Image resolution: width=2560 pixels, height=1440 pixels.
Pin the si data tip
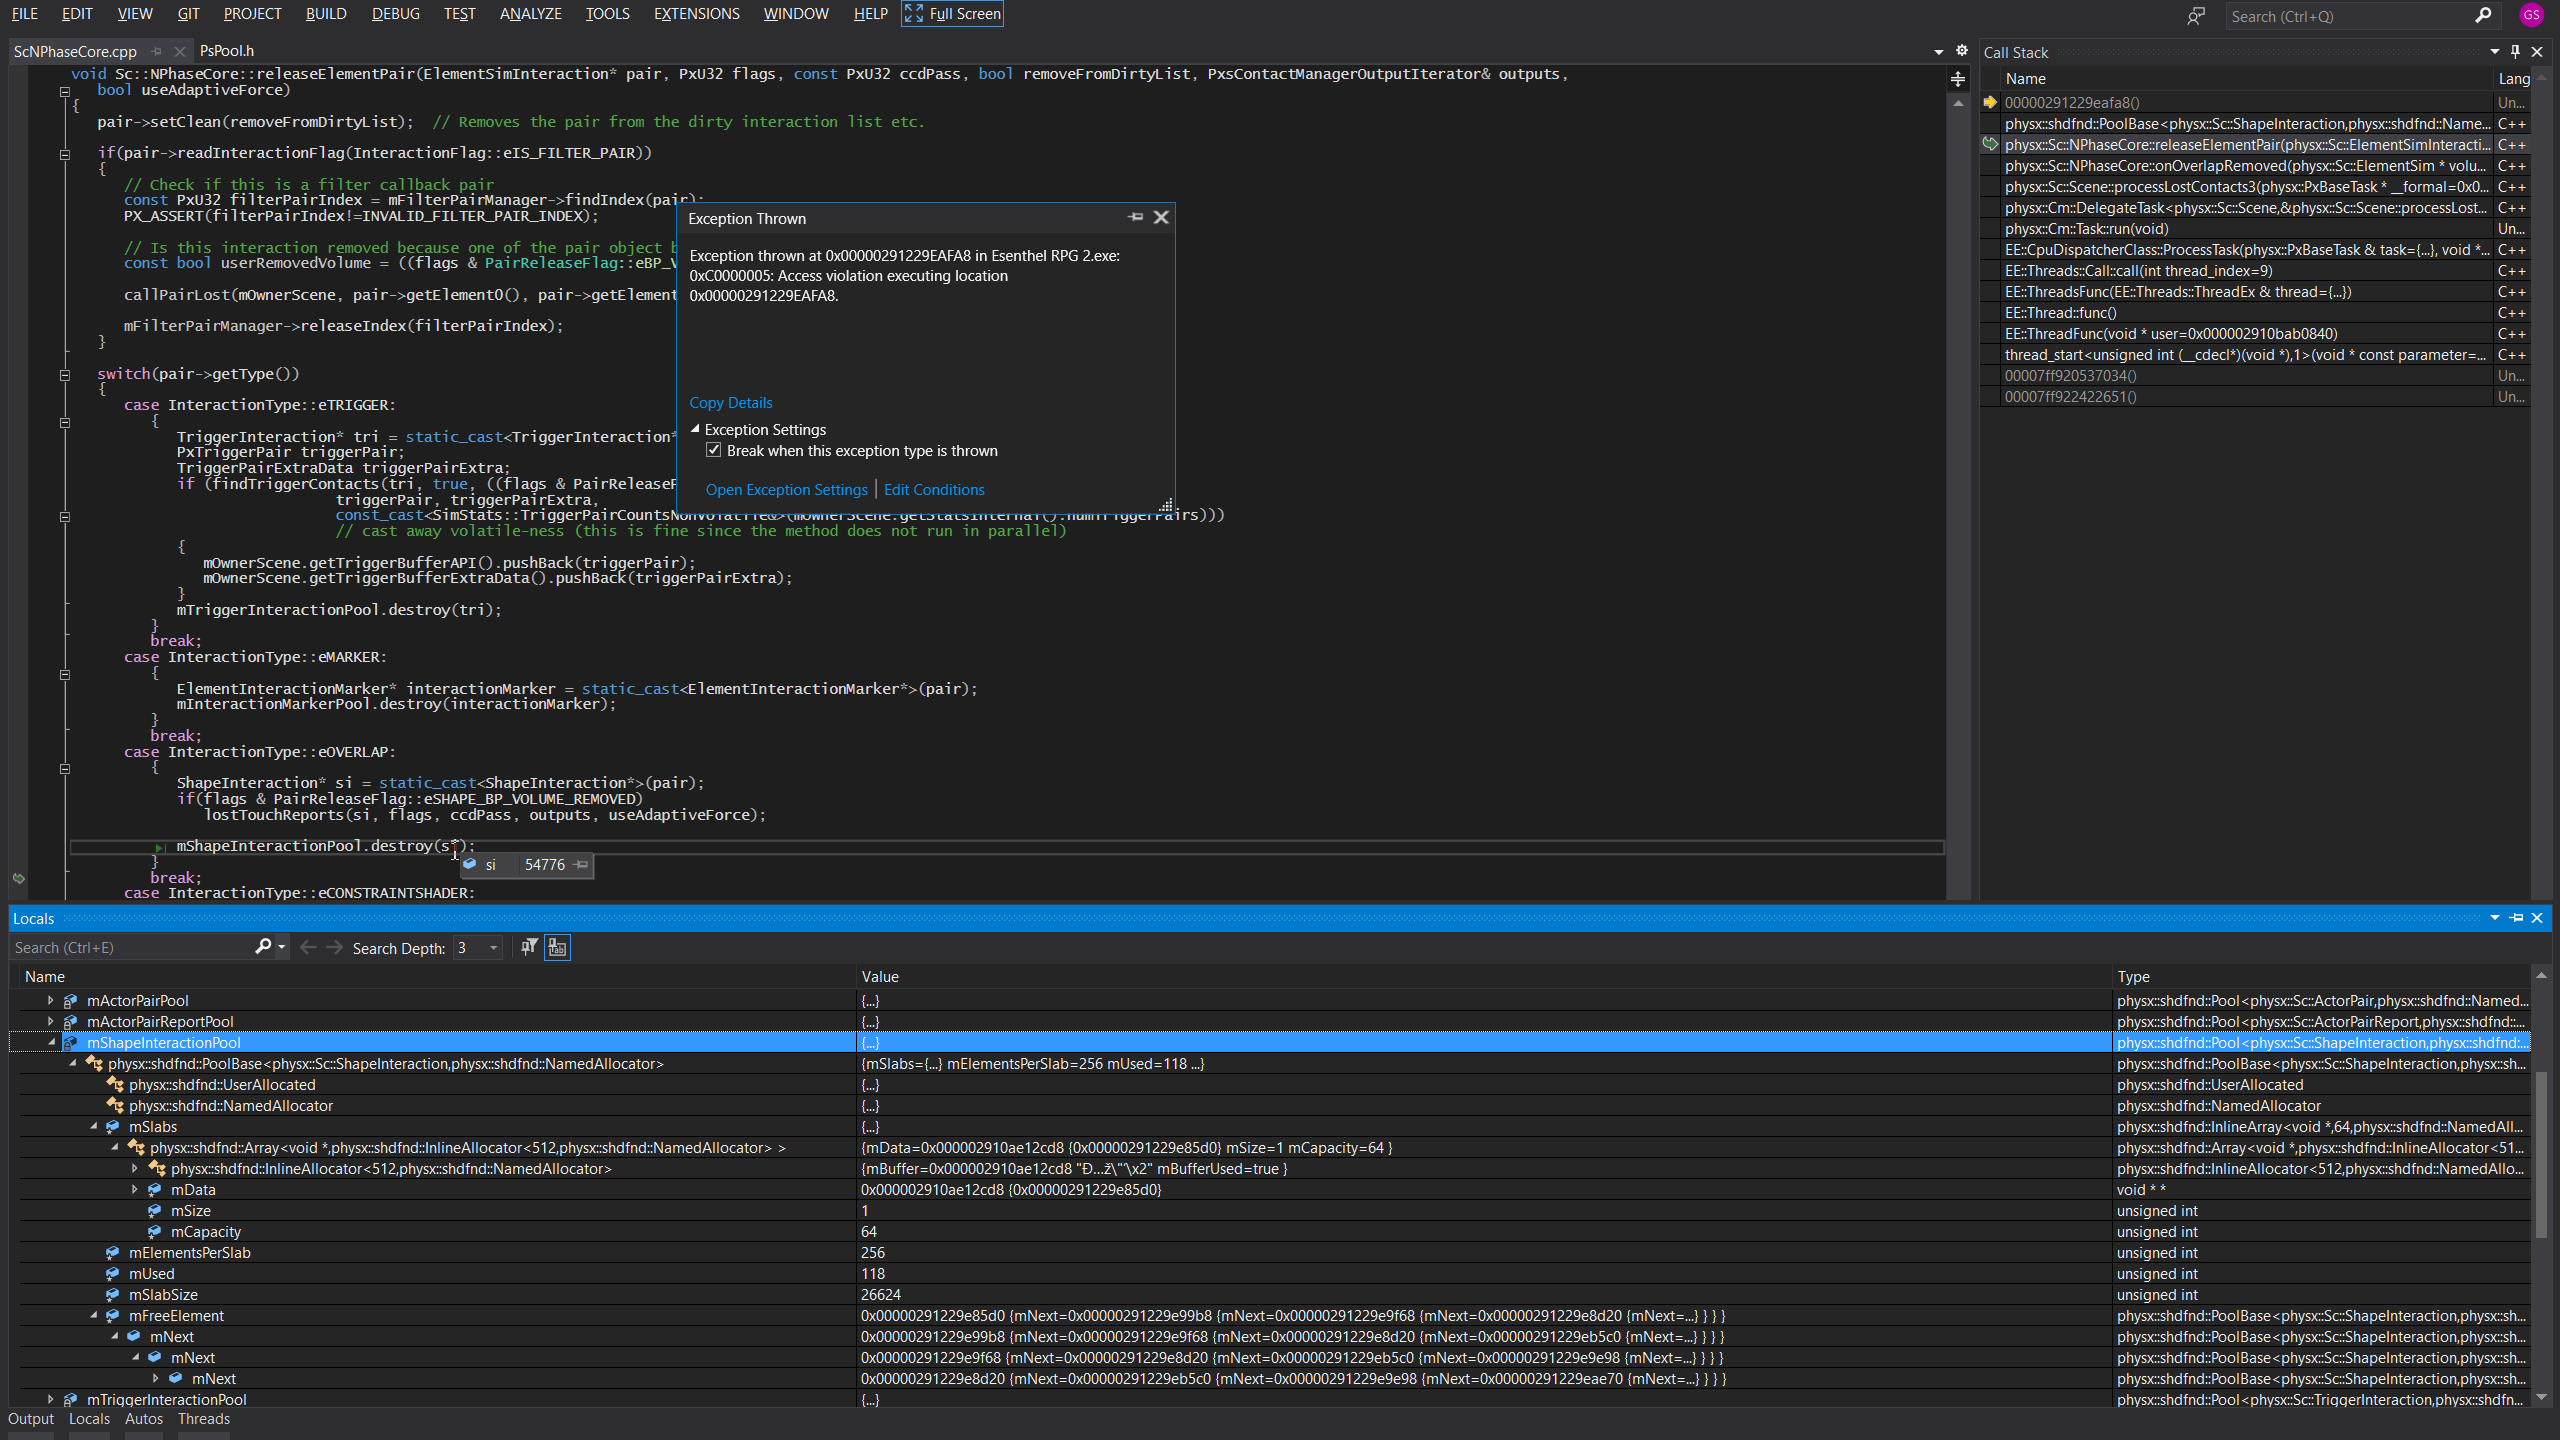point(581,865)
